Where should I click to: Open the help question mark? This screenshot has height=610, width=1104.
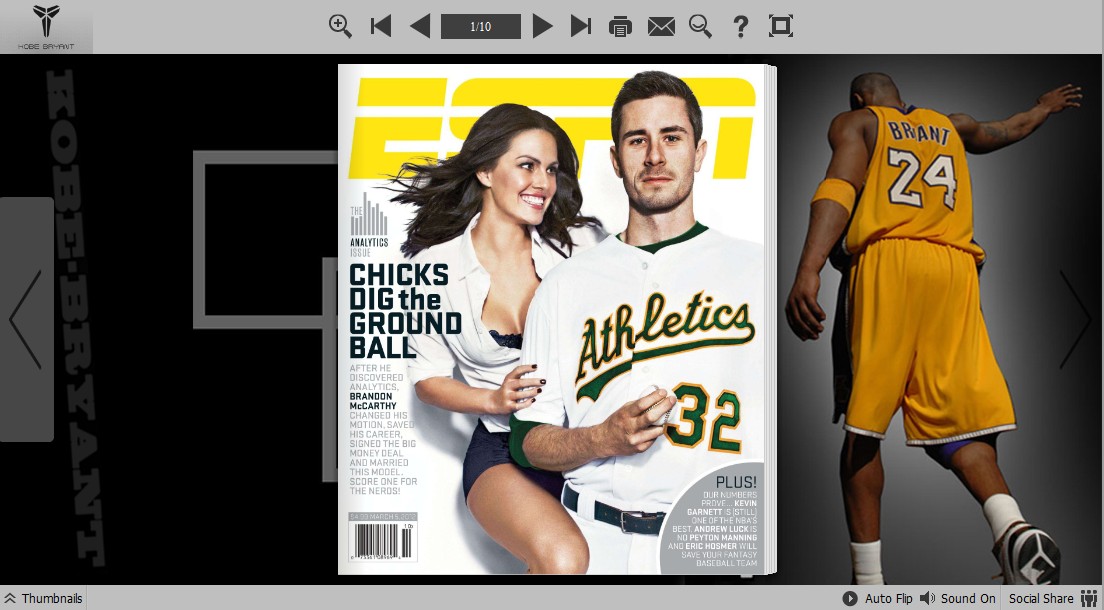click(x=741, y=27)
